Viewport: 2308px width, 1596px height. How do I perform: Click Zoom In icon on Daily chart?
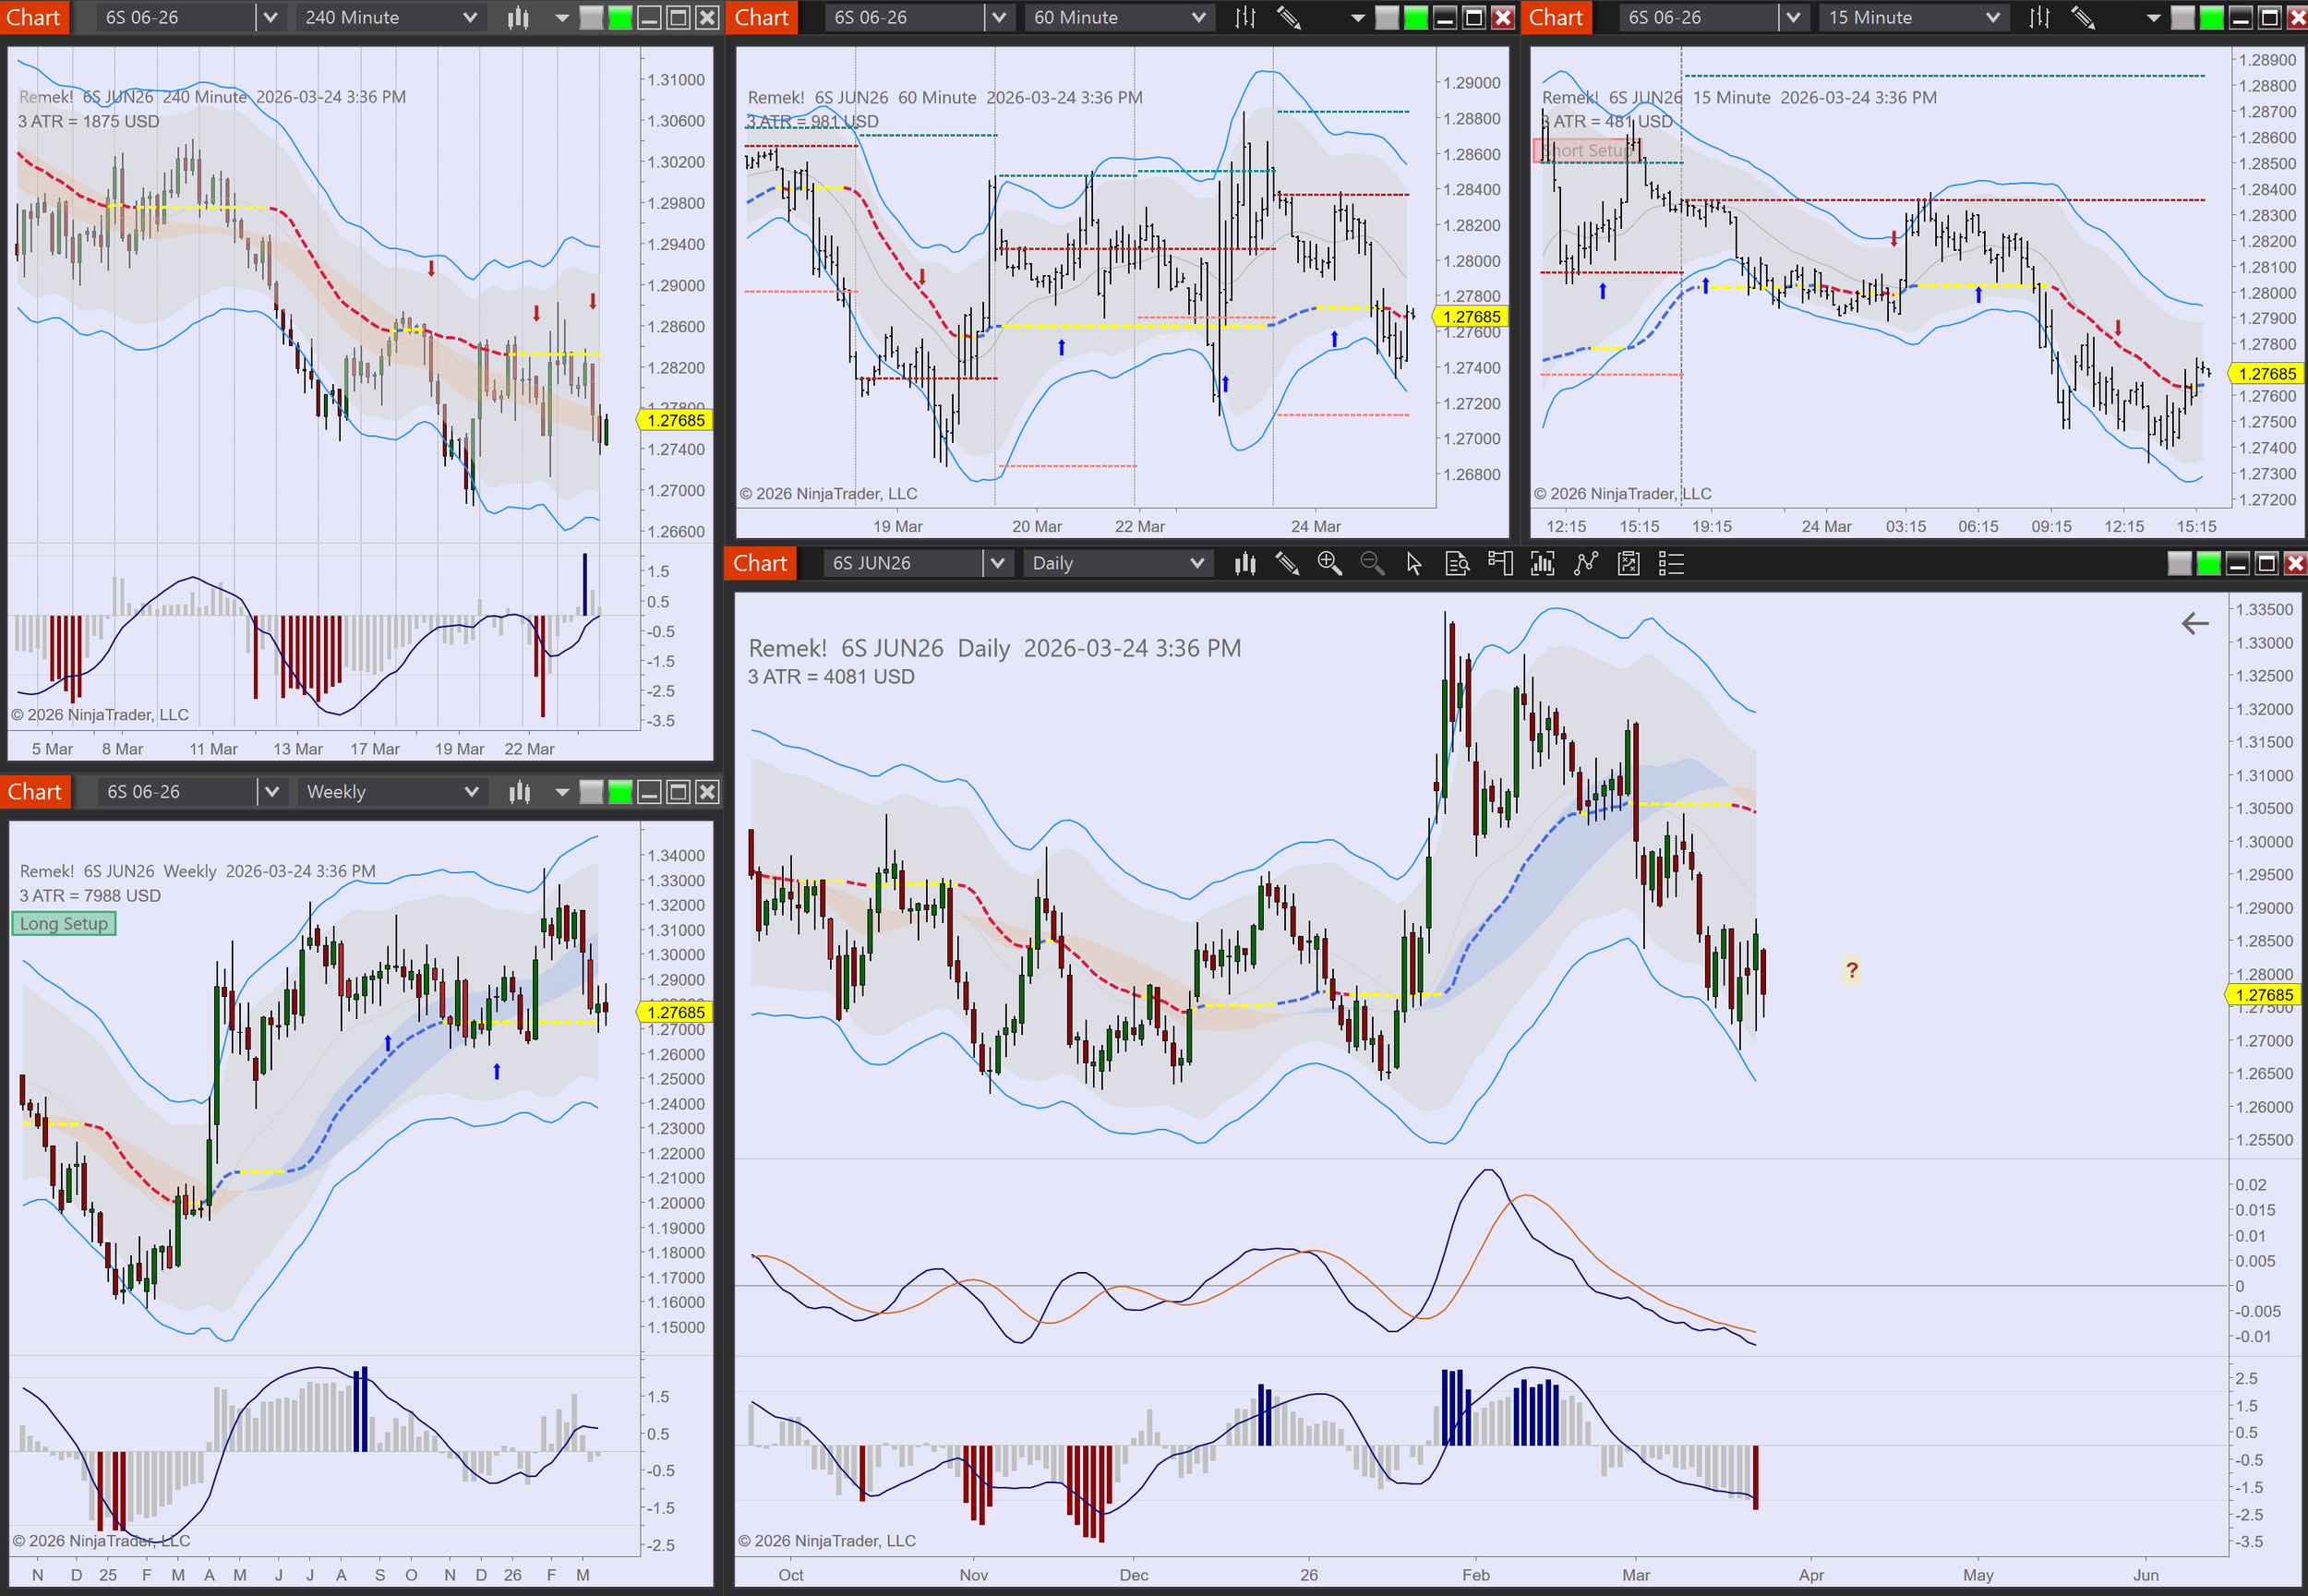point(1329,564)
